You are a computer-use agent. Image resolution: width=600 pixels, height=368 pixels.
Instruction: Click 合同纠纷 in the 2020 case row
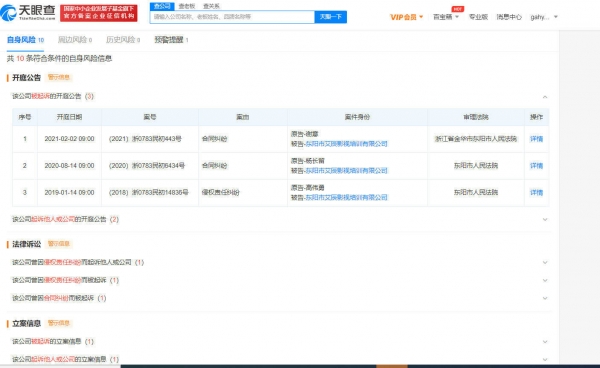pos(214,166)
